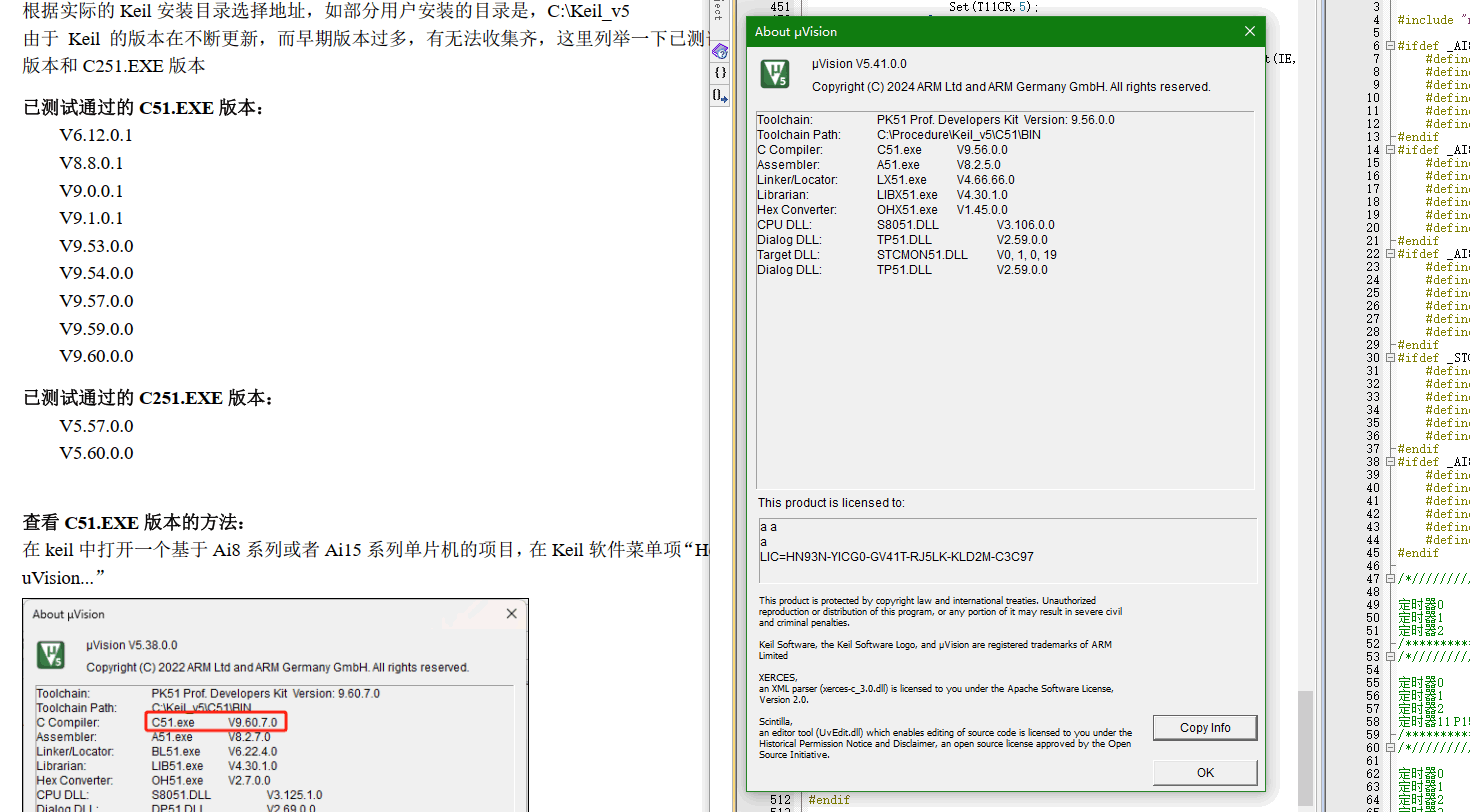Open the Books tab icon in sidebar
Screen dimensions: 1470x812
pyautogui.click(x=720, y=50)
